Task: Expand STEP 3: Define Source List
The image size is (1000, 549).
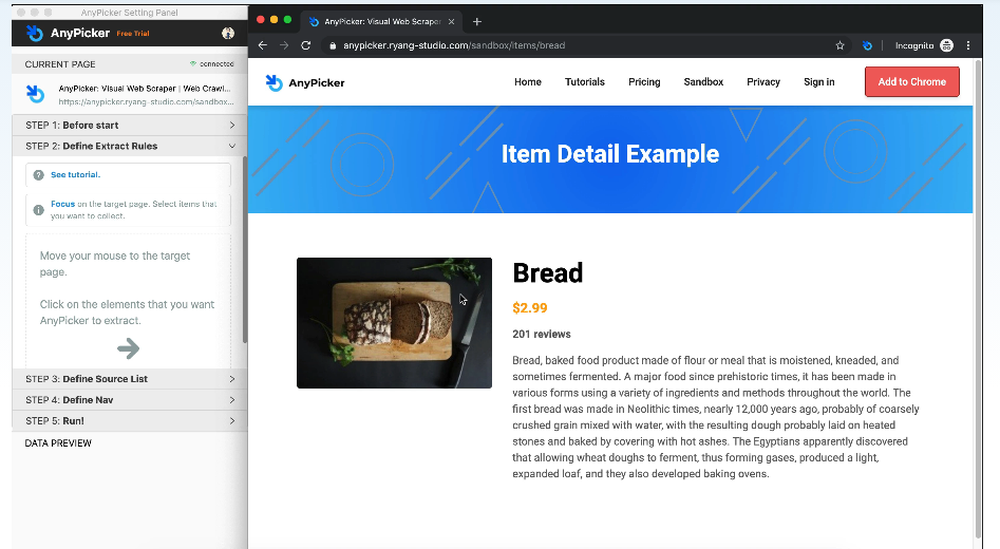Action: click(129, 379)
